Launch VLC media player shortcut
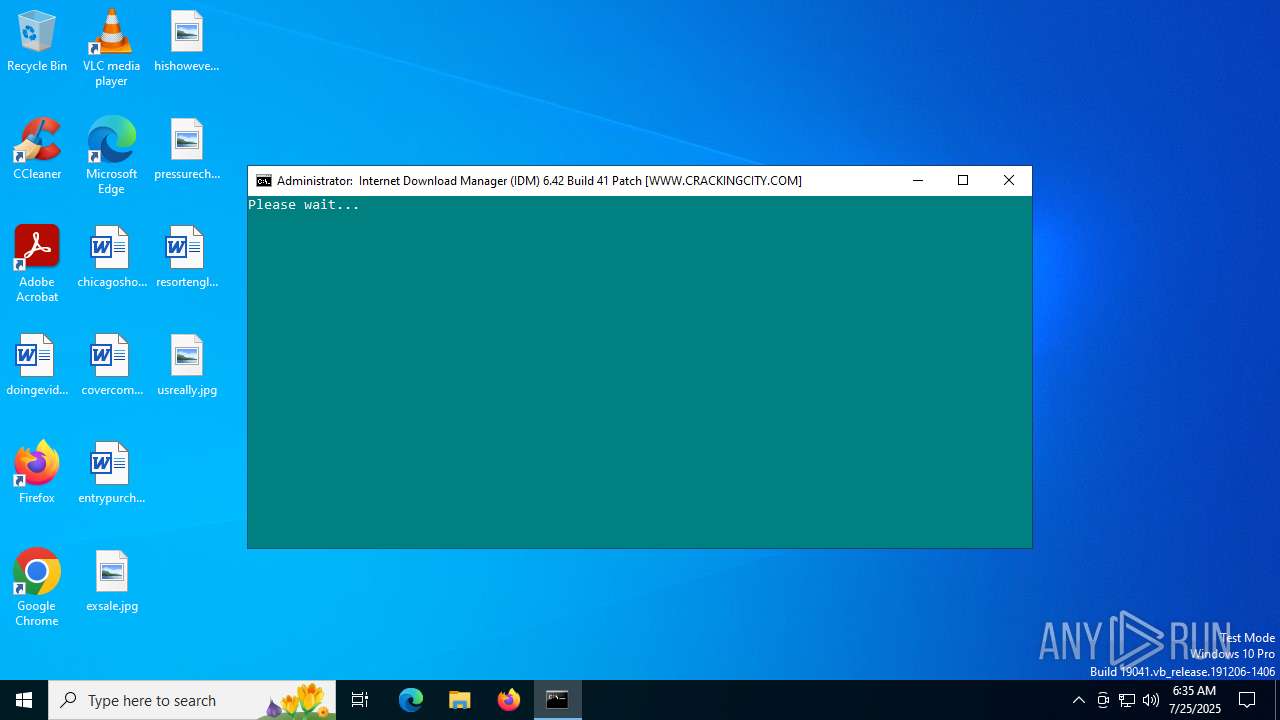The height and width of the screenshot is (720, 1280). tap(111, 48)
